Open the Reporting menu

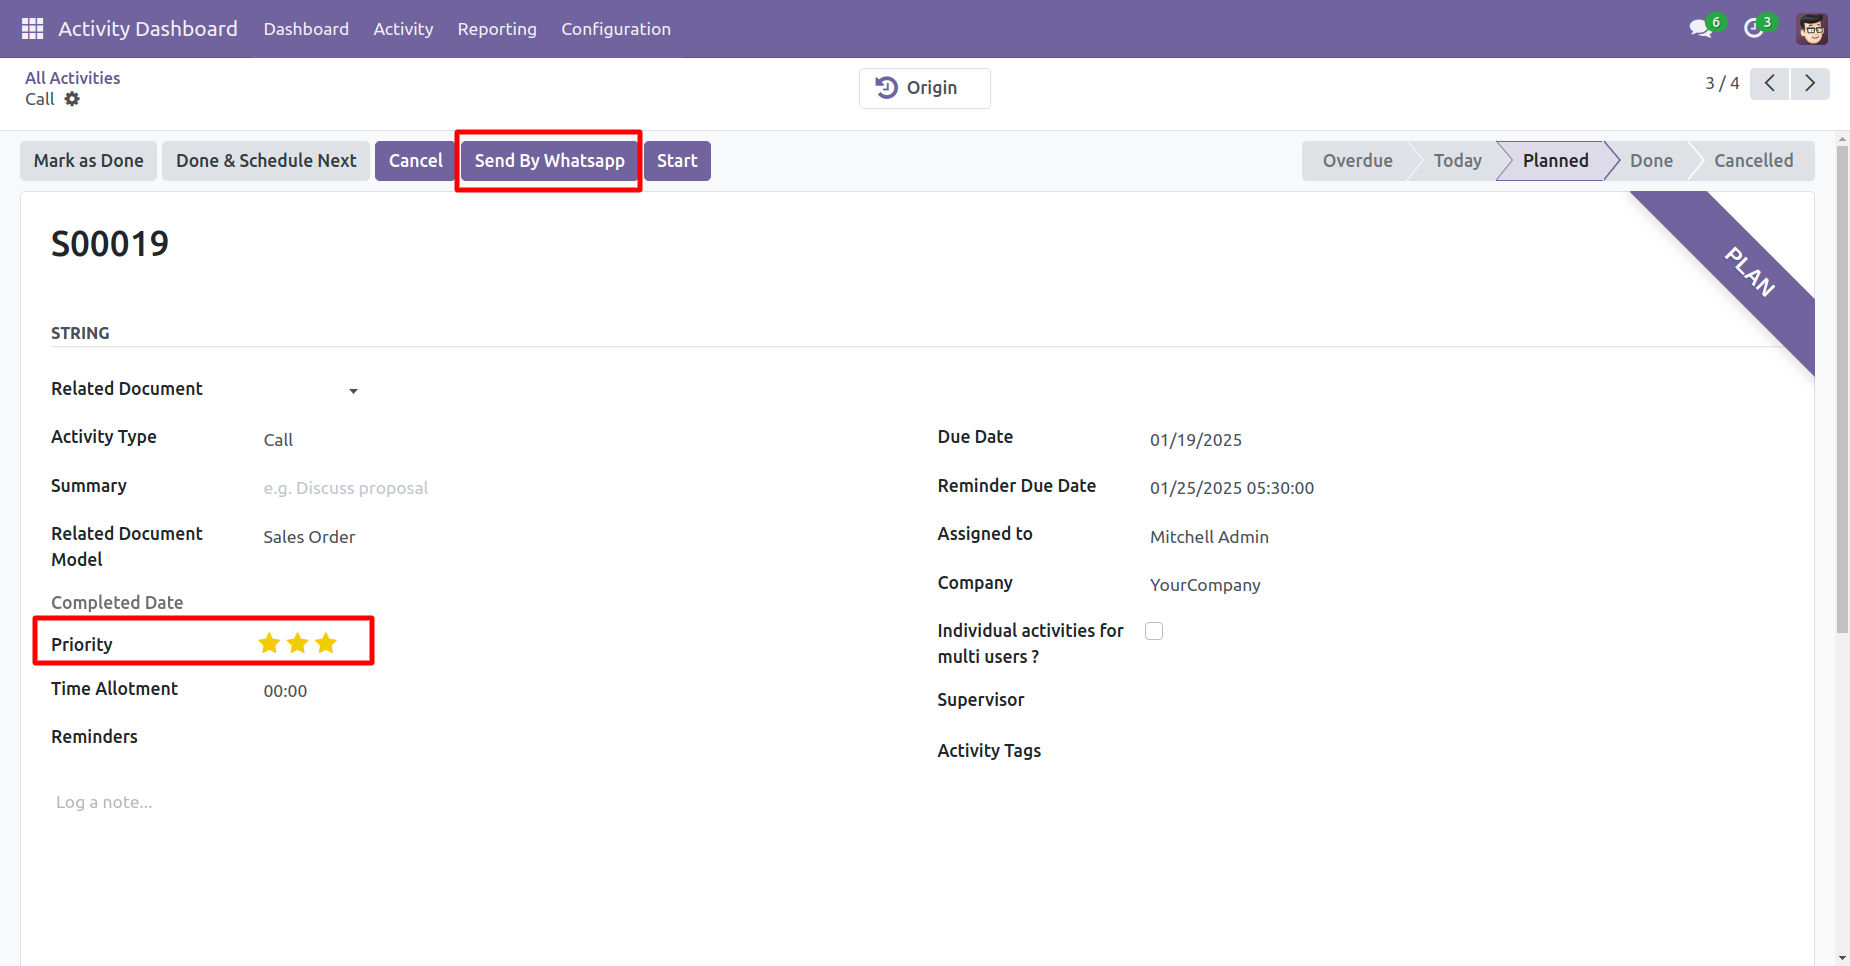[x=497, y=29]
